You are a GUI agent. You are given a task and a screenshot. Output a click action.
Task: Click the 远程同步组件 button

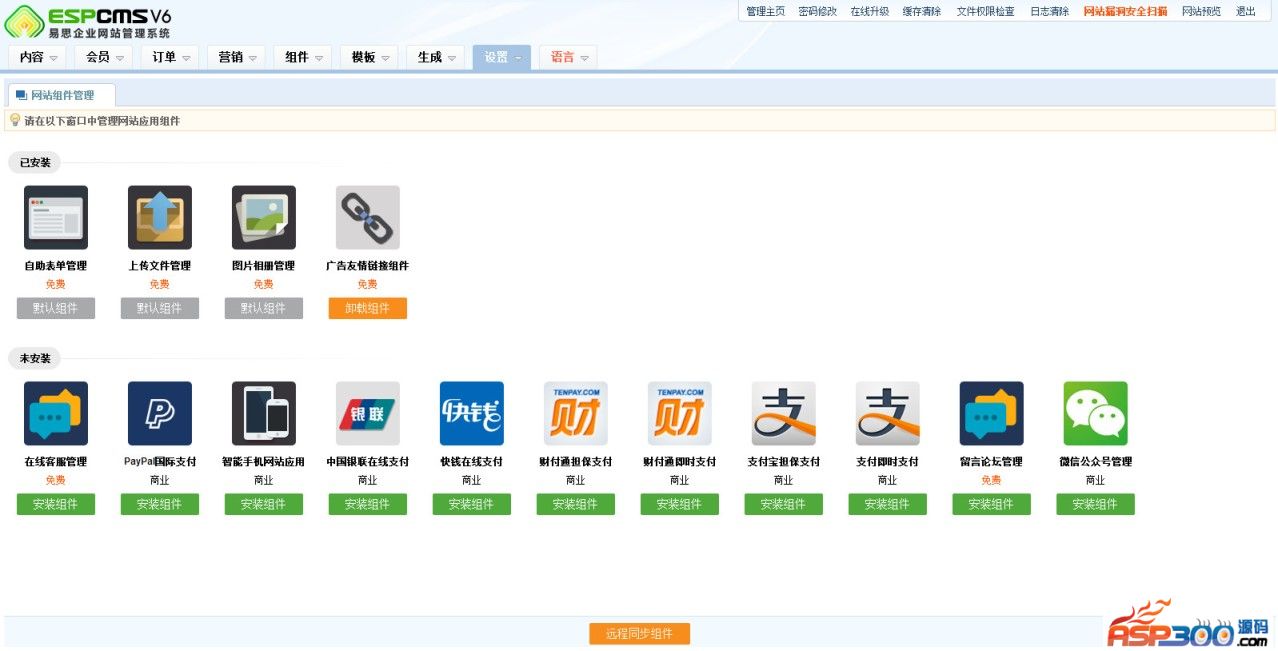(x=639, y=634)
